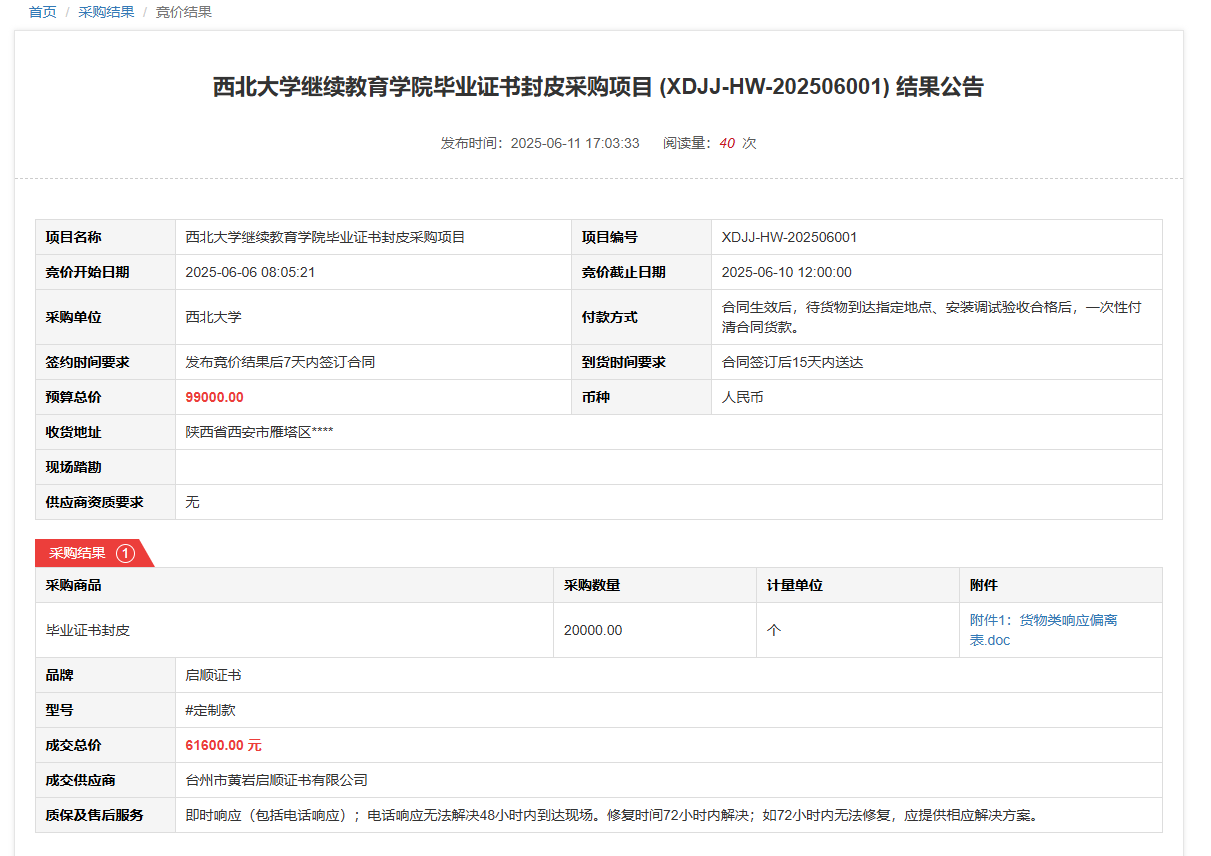This screenshot has height=856, width=1211.
Task: Open attachment 货物类响应偏离表.doc
Action: point(1043,630)
